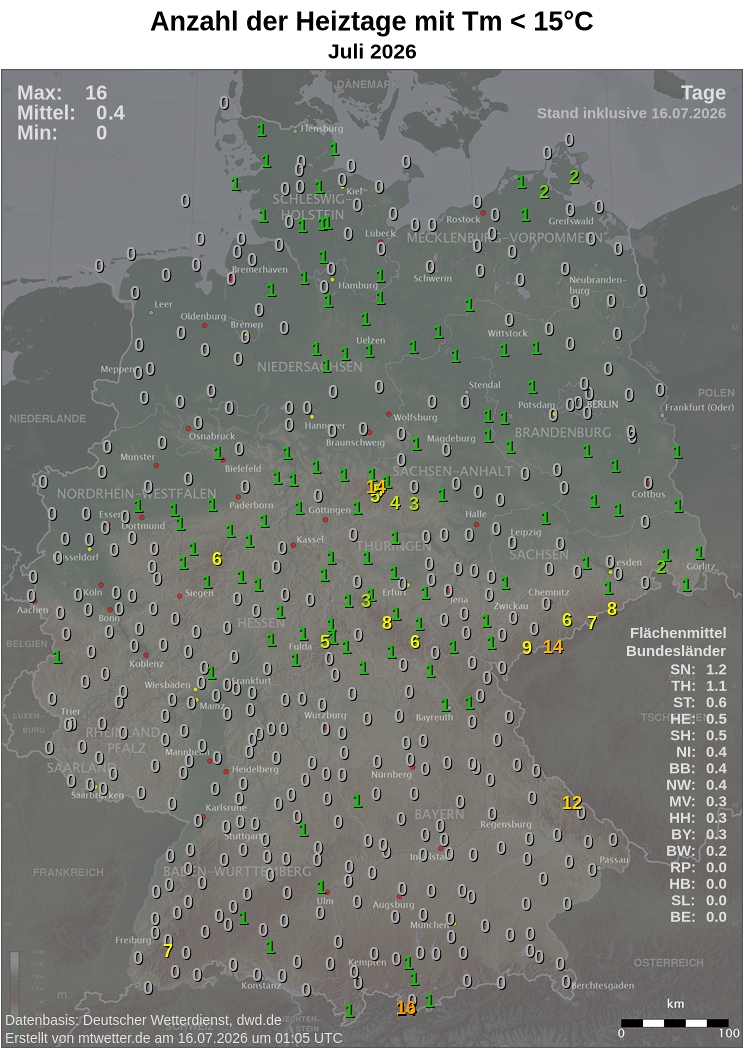Click the Juli 2026 subtitle

[372, 52]
